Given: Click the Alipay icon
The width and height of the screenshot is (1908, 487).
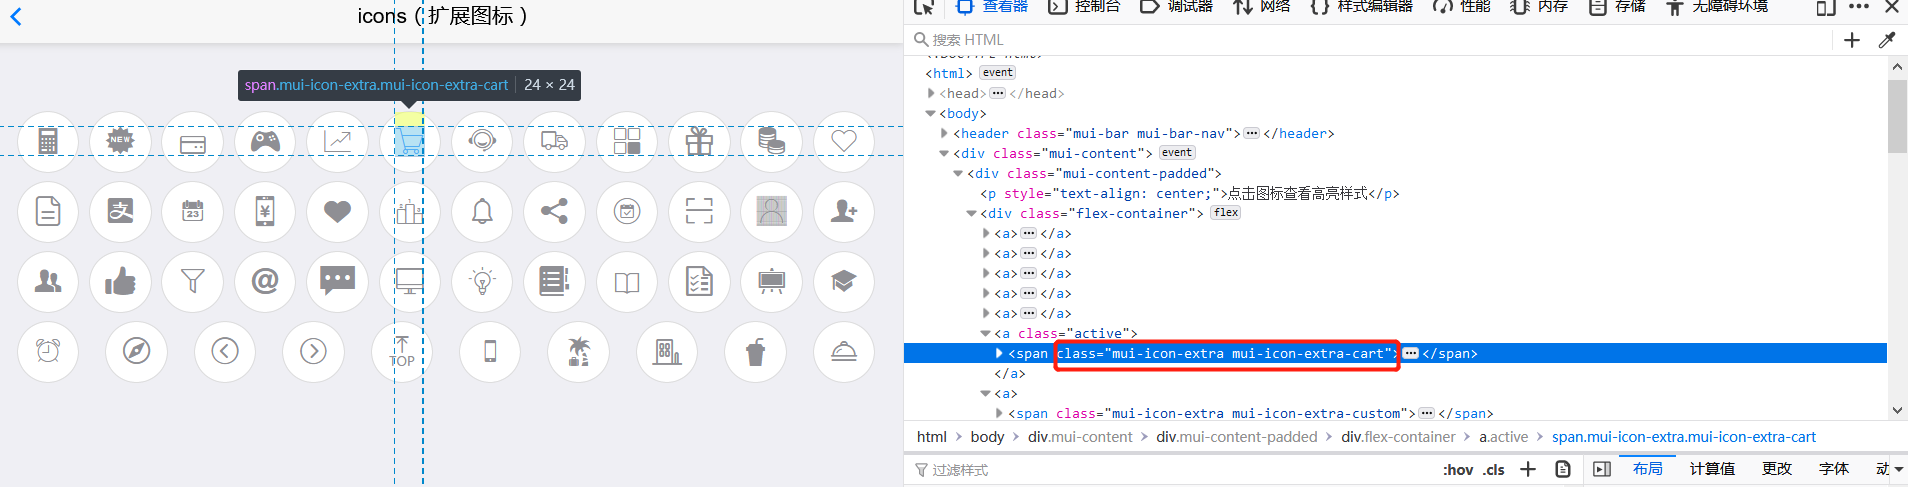Looking at the screenshot, I should coord(121,211).
